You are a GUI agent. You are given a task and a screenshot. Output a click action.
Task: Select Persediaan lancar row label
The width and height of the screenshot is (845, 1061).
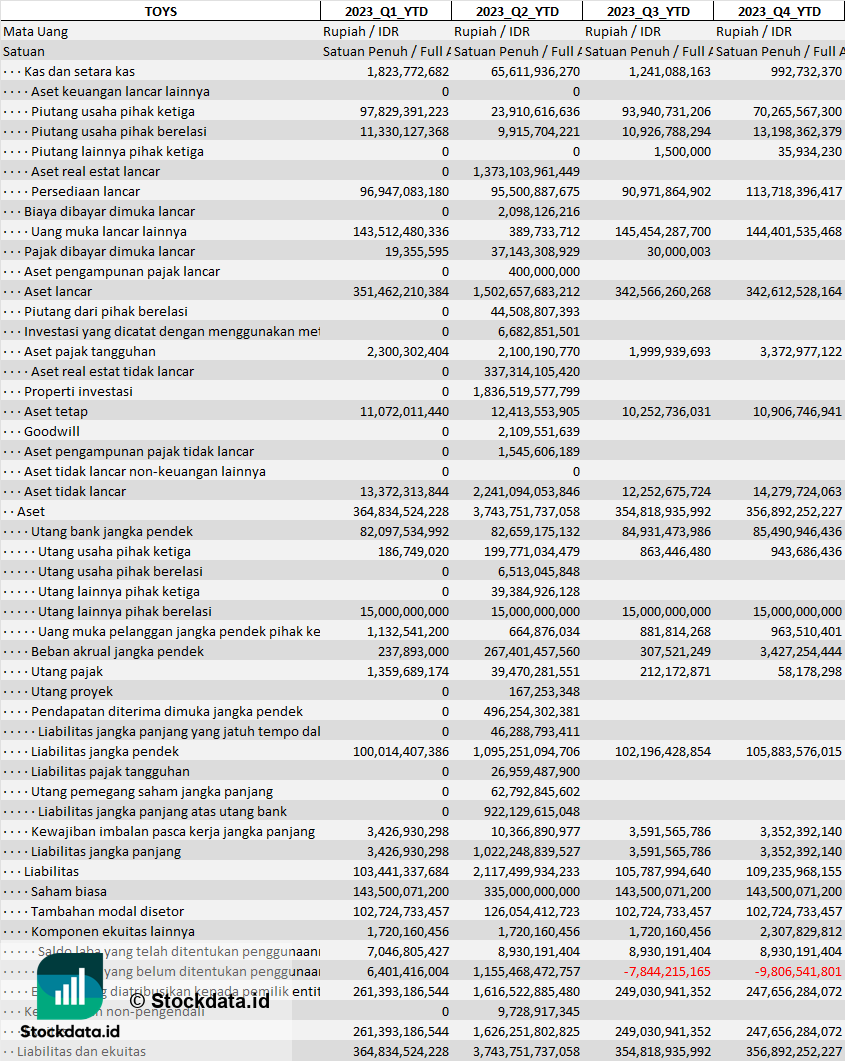click(x=85, y=191)
